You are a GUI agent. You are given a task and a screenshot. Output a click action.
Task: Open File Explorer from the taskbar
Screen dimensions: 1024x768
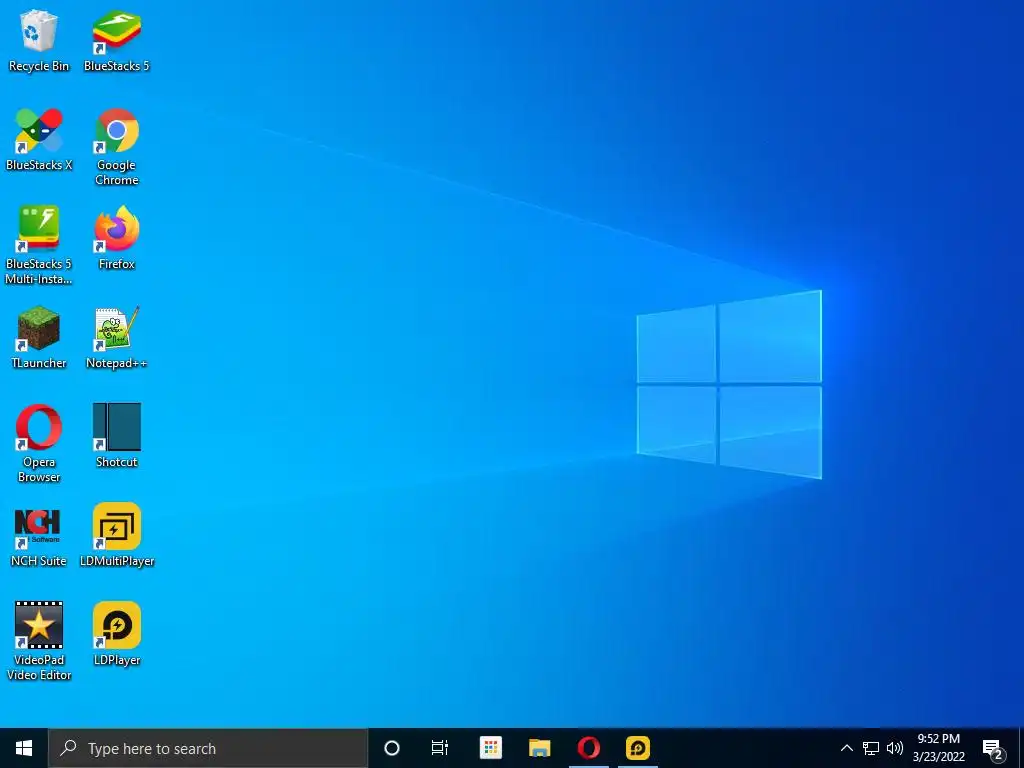539,748
